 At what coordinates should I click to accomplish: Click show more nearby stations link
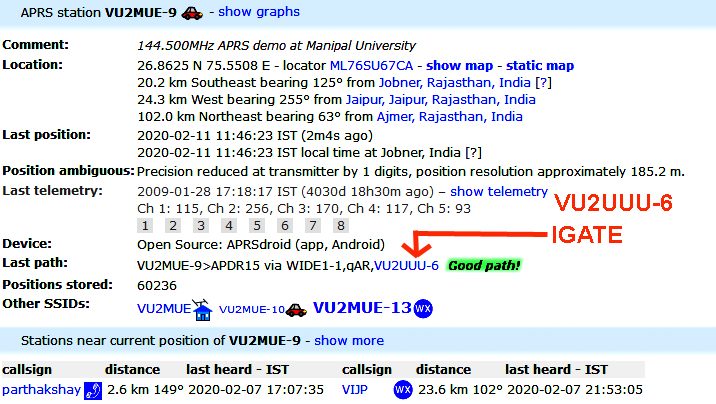(x=349, y=341)
